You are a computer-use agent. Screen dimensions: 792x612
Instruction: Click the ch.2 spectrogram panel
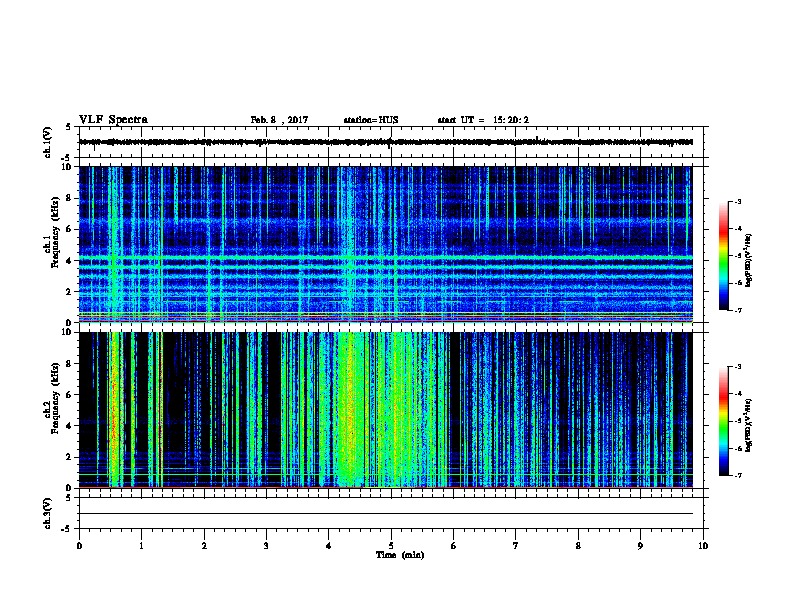(x=386, y=410)
